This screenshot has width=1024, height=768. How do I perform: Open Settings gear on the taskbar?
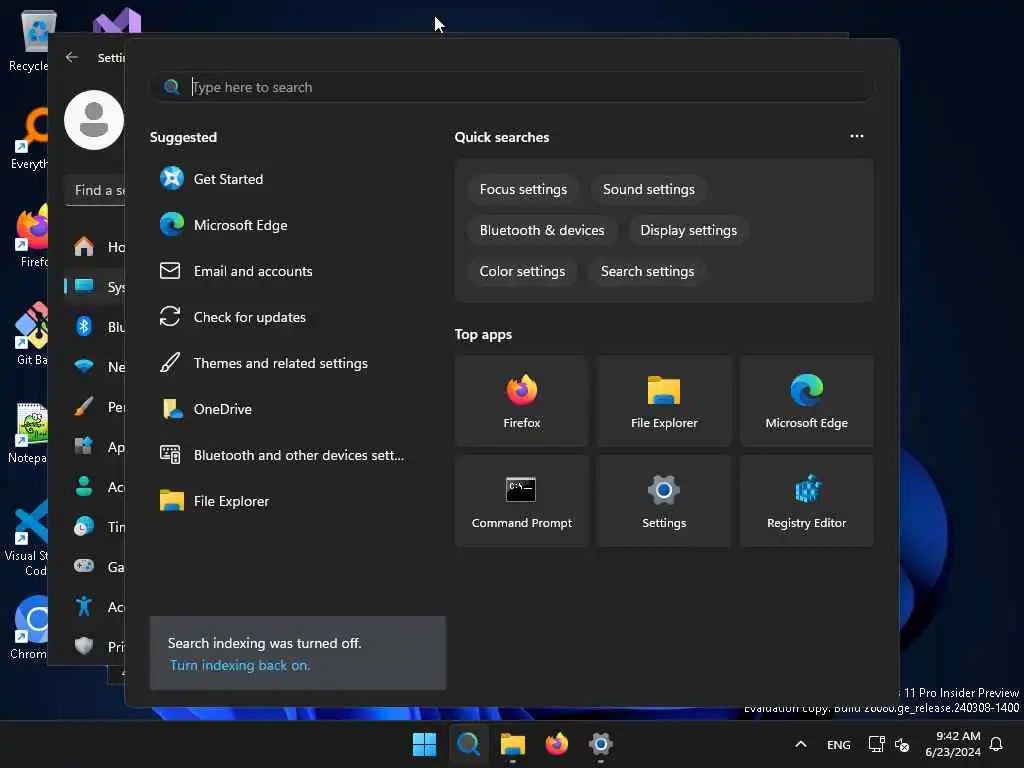[601, 744]
